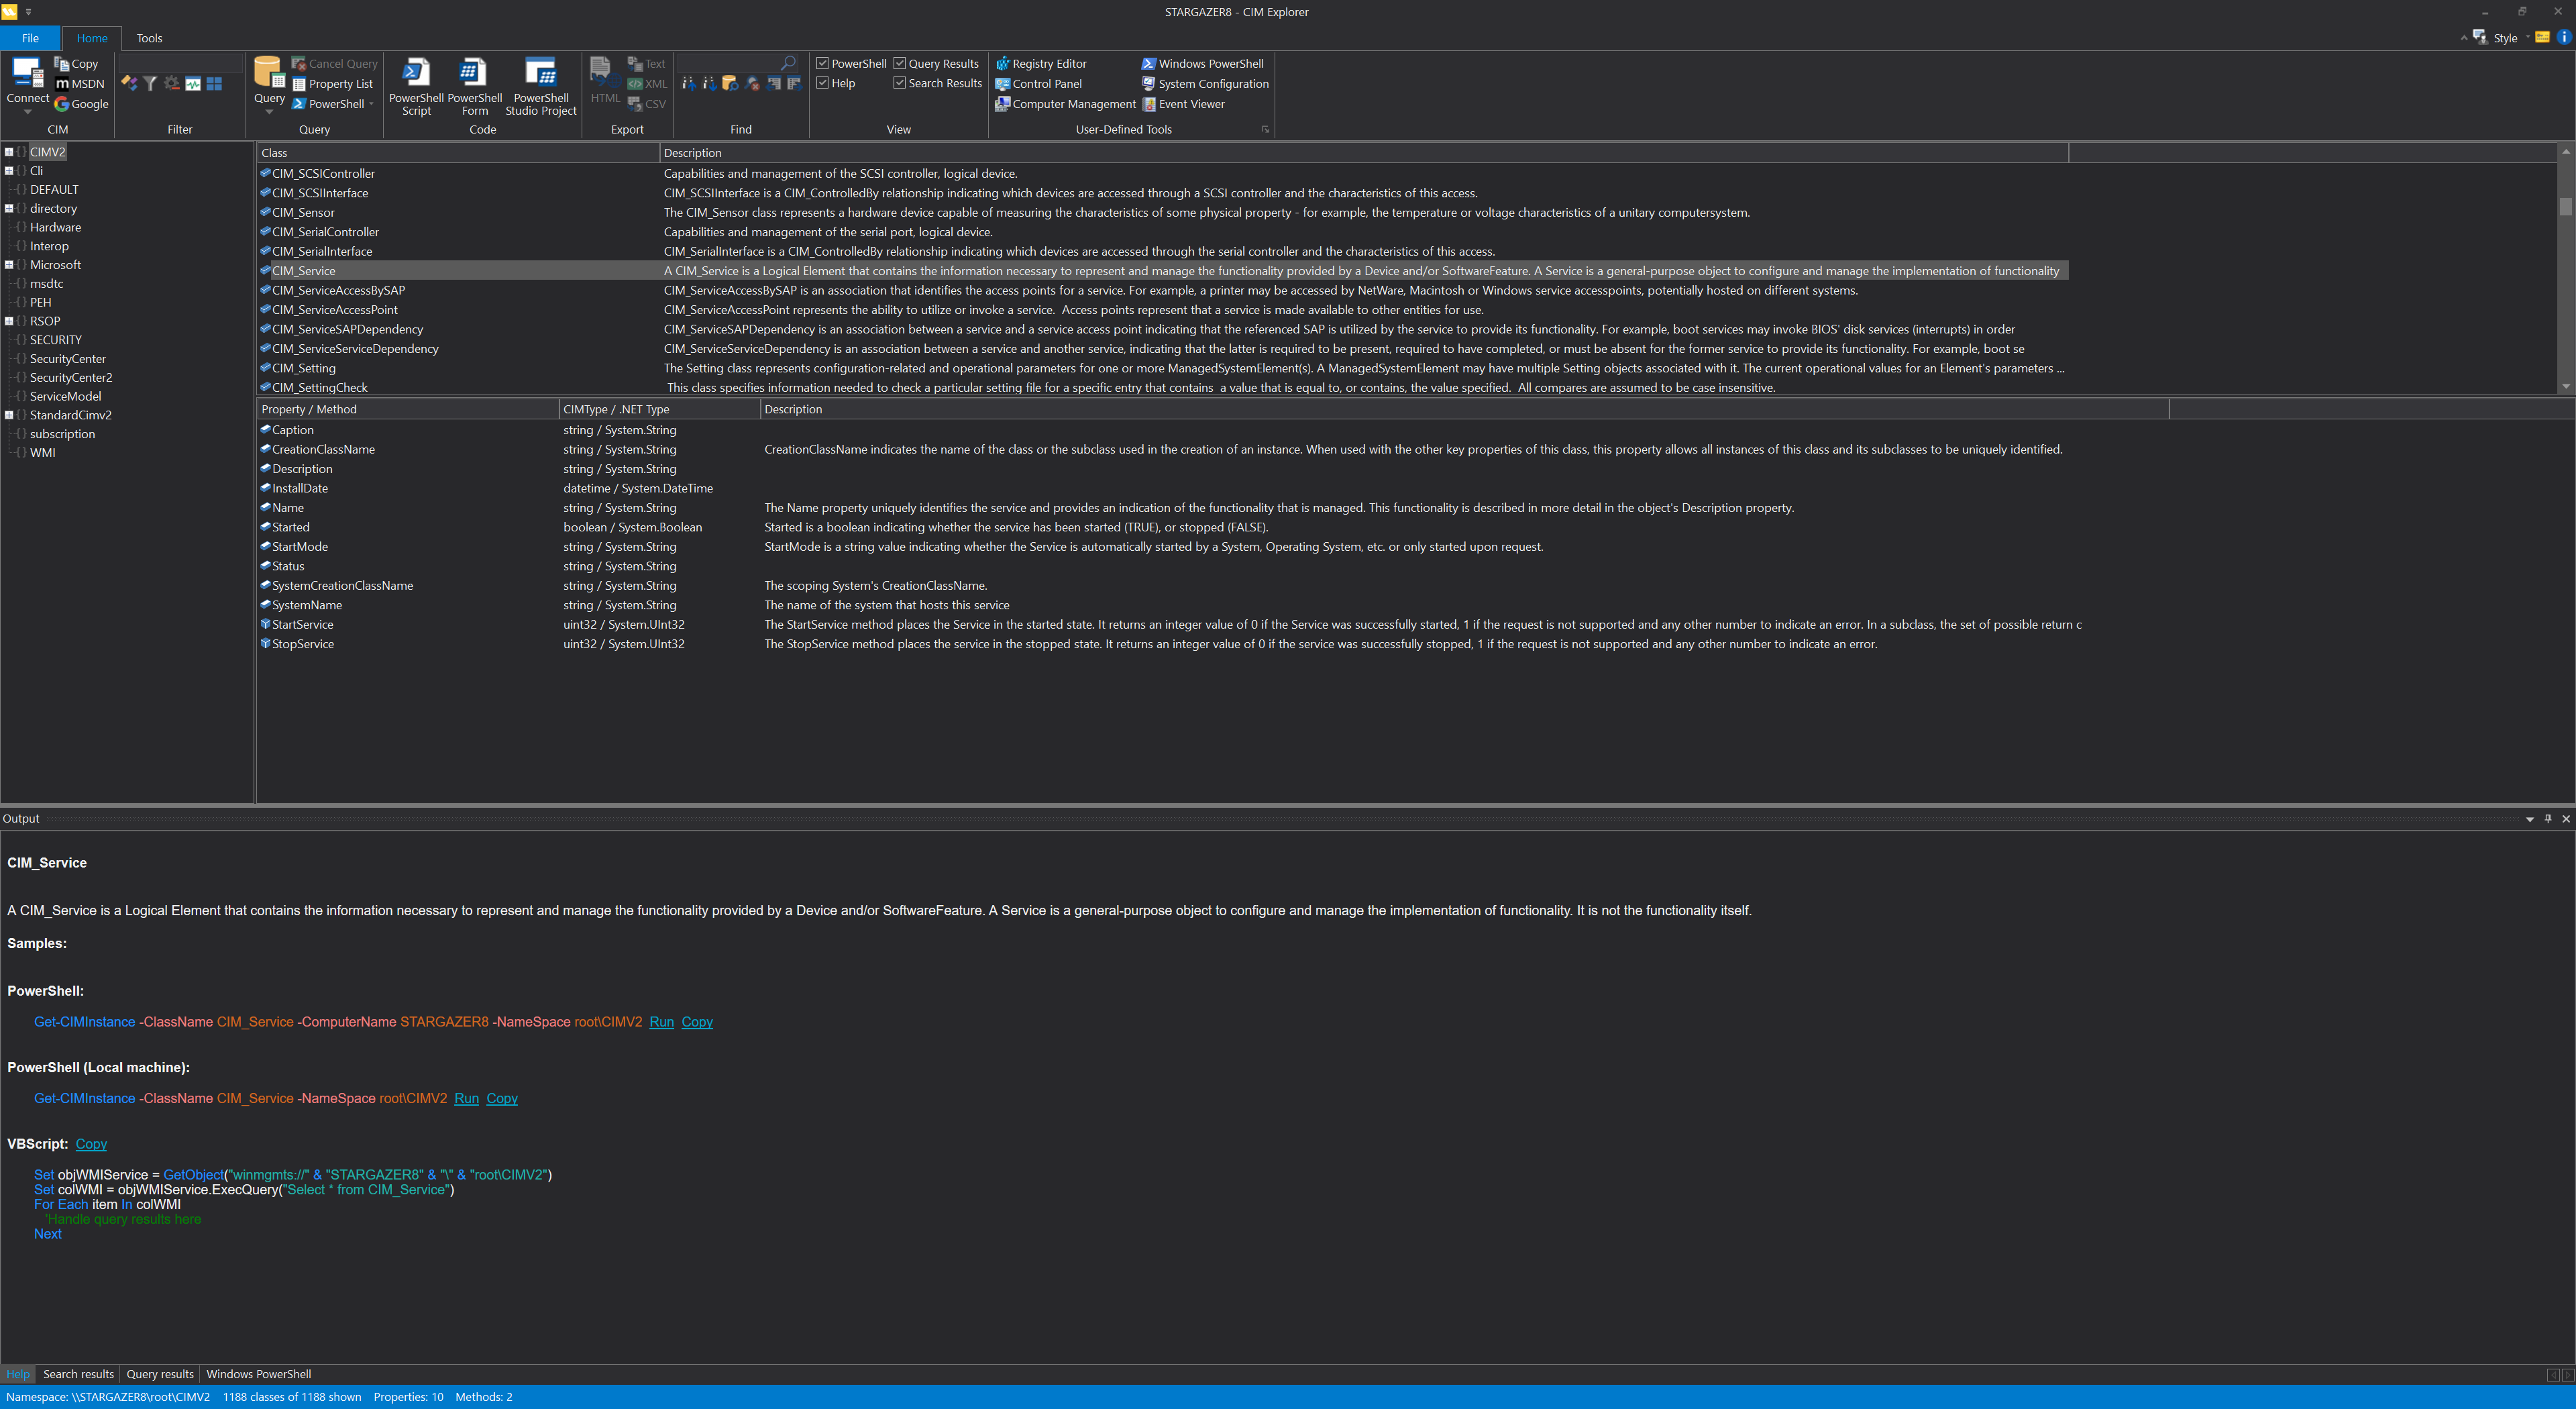
Task: Open the Query dropdown arrow
Action: tap(269, 112)
